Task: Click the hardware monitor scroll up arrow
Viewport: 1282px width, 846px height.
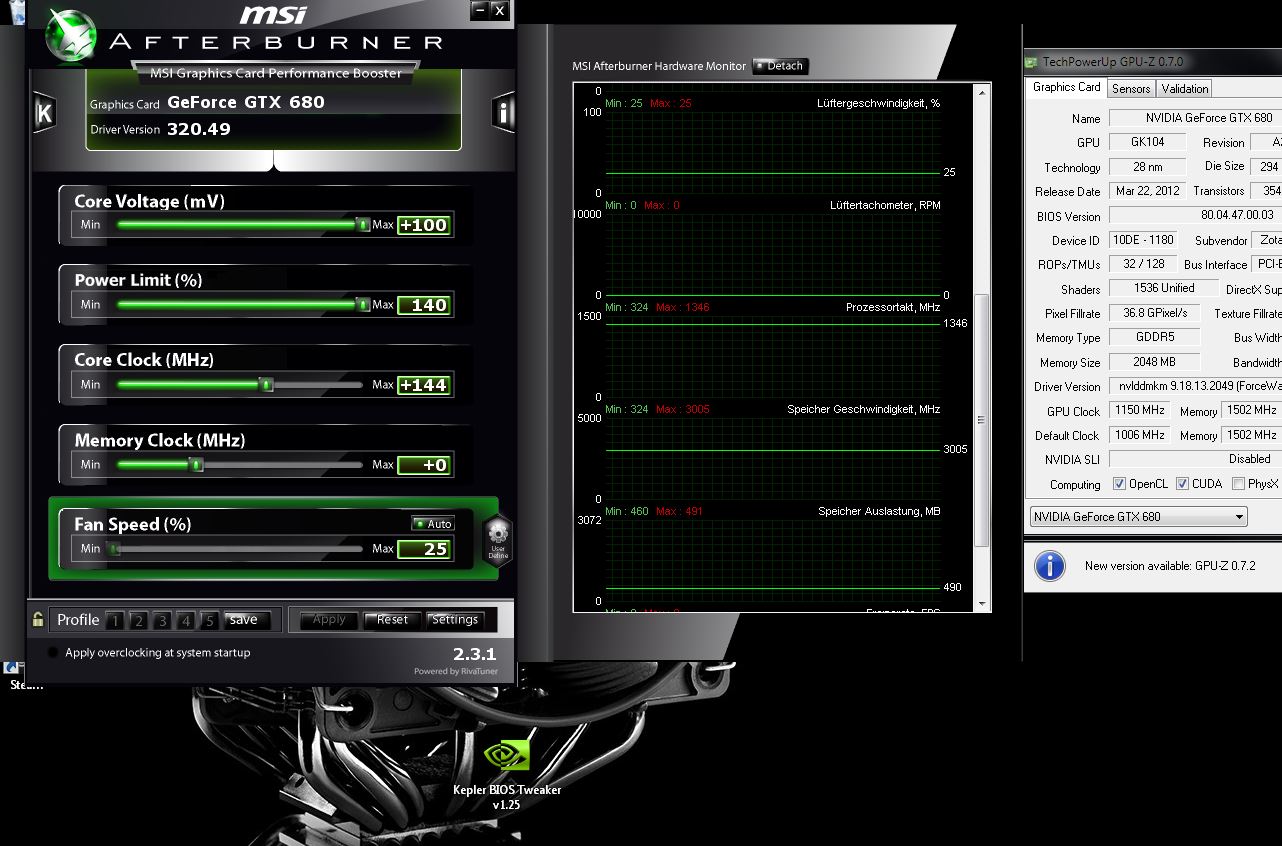Action: pyautogui.click(x=982, y=91)
